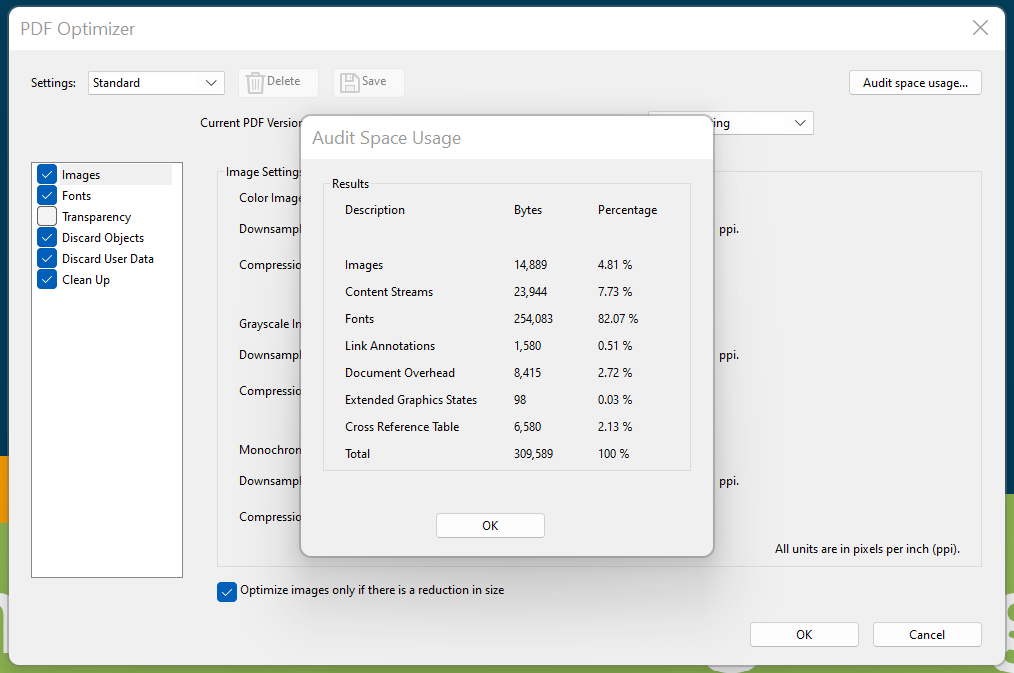Confirm optimizer settings with OK

pyautogui.click(x=803, y=634)
